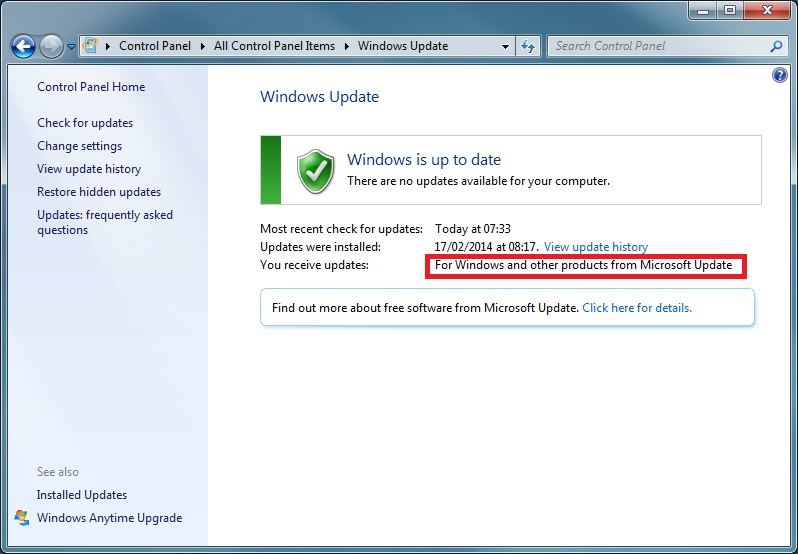Click Check for updates
Viewport: 798px width, 554px height.
click(x=85, y=123)
